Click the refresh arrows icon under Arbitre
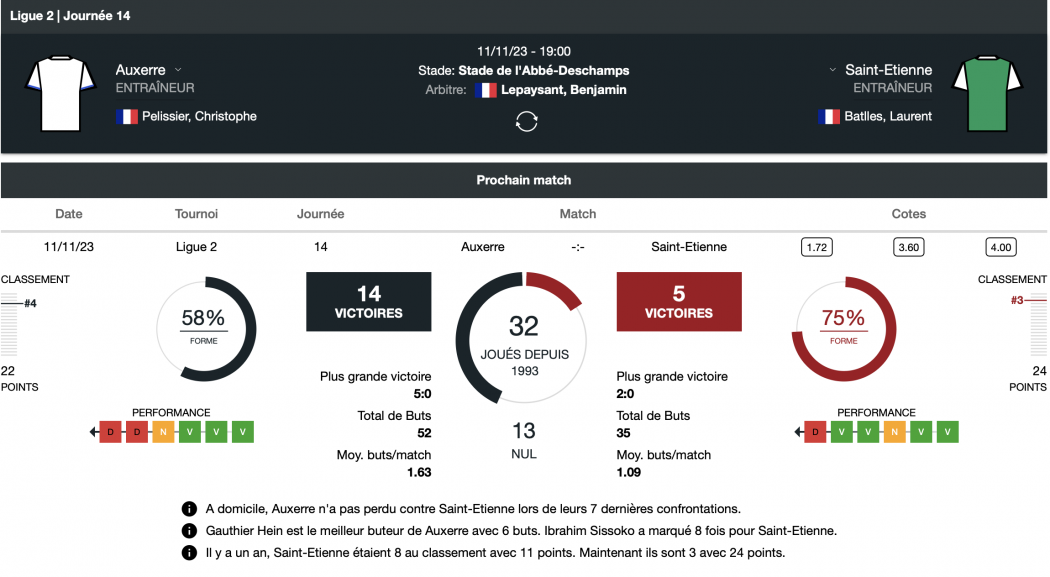Screen dimensions: 1050x577 pyautogui.click(x=526, y=121)
